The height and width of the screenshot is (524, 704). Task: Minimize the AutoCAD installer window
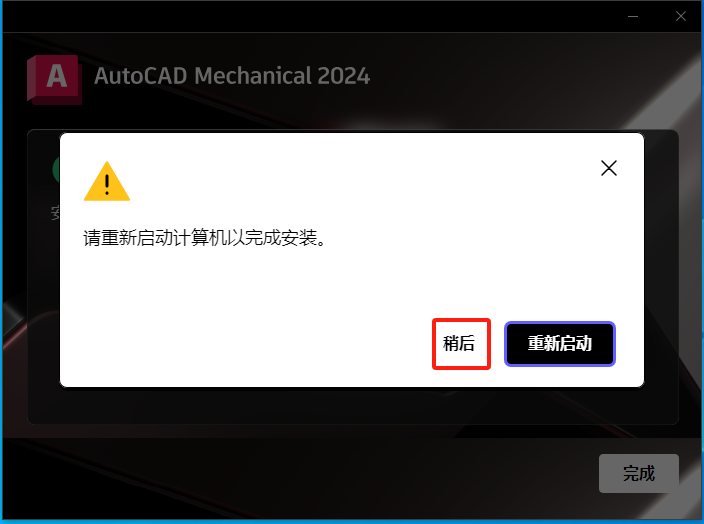[x=633, y=16]
